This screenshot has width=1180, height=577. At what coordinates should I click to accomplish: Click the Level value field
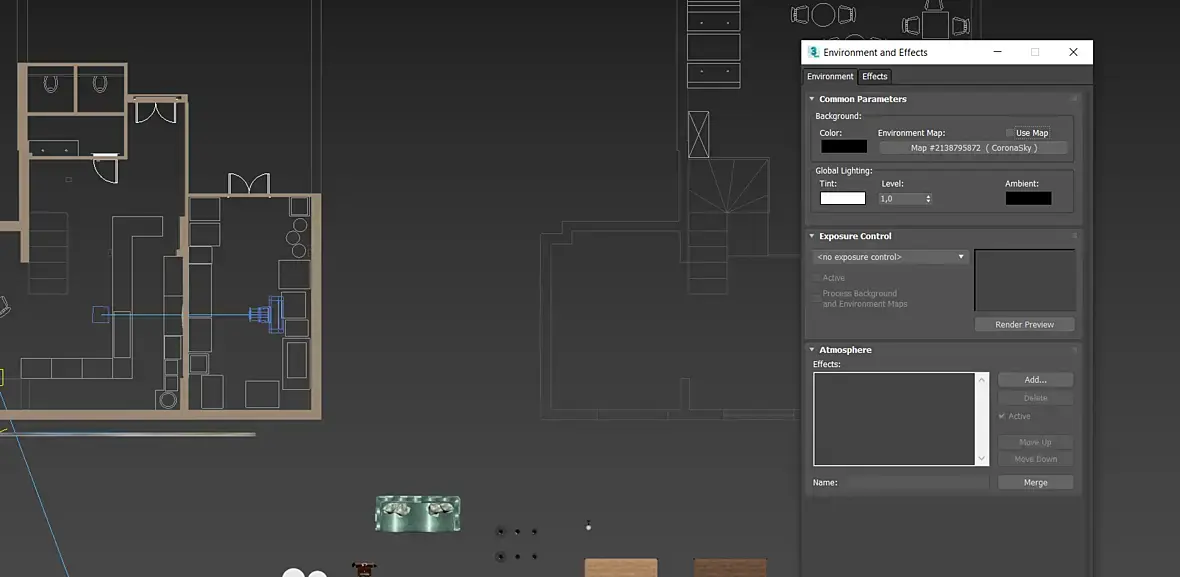901,199
